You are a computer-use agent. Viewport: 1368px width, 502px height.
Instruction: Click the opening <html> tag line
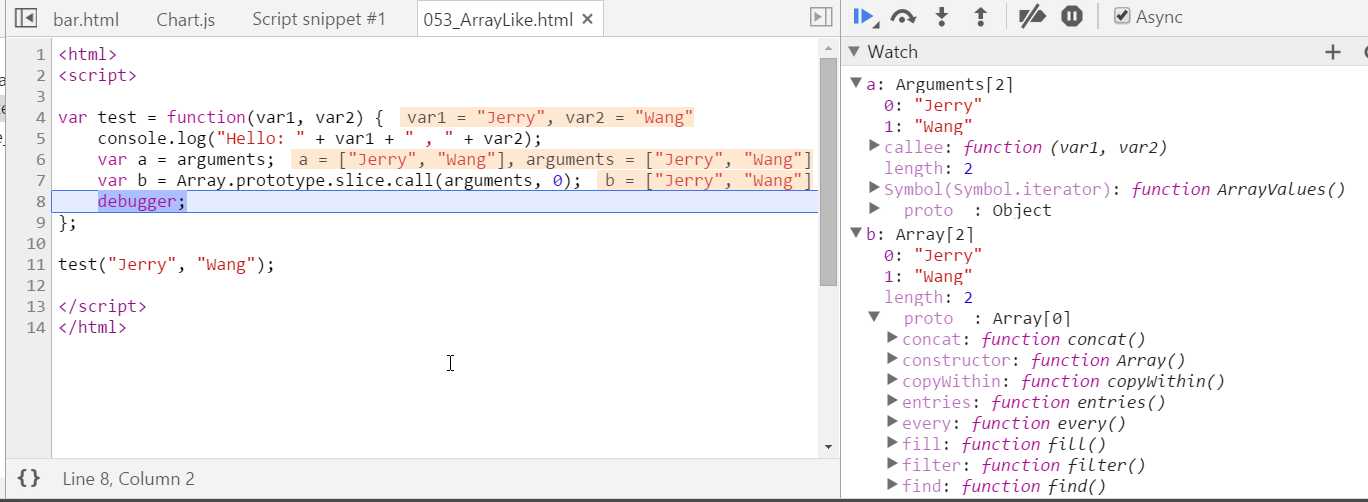click(x=87, y=55)
